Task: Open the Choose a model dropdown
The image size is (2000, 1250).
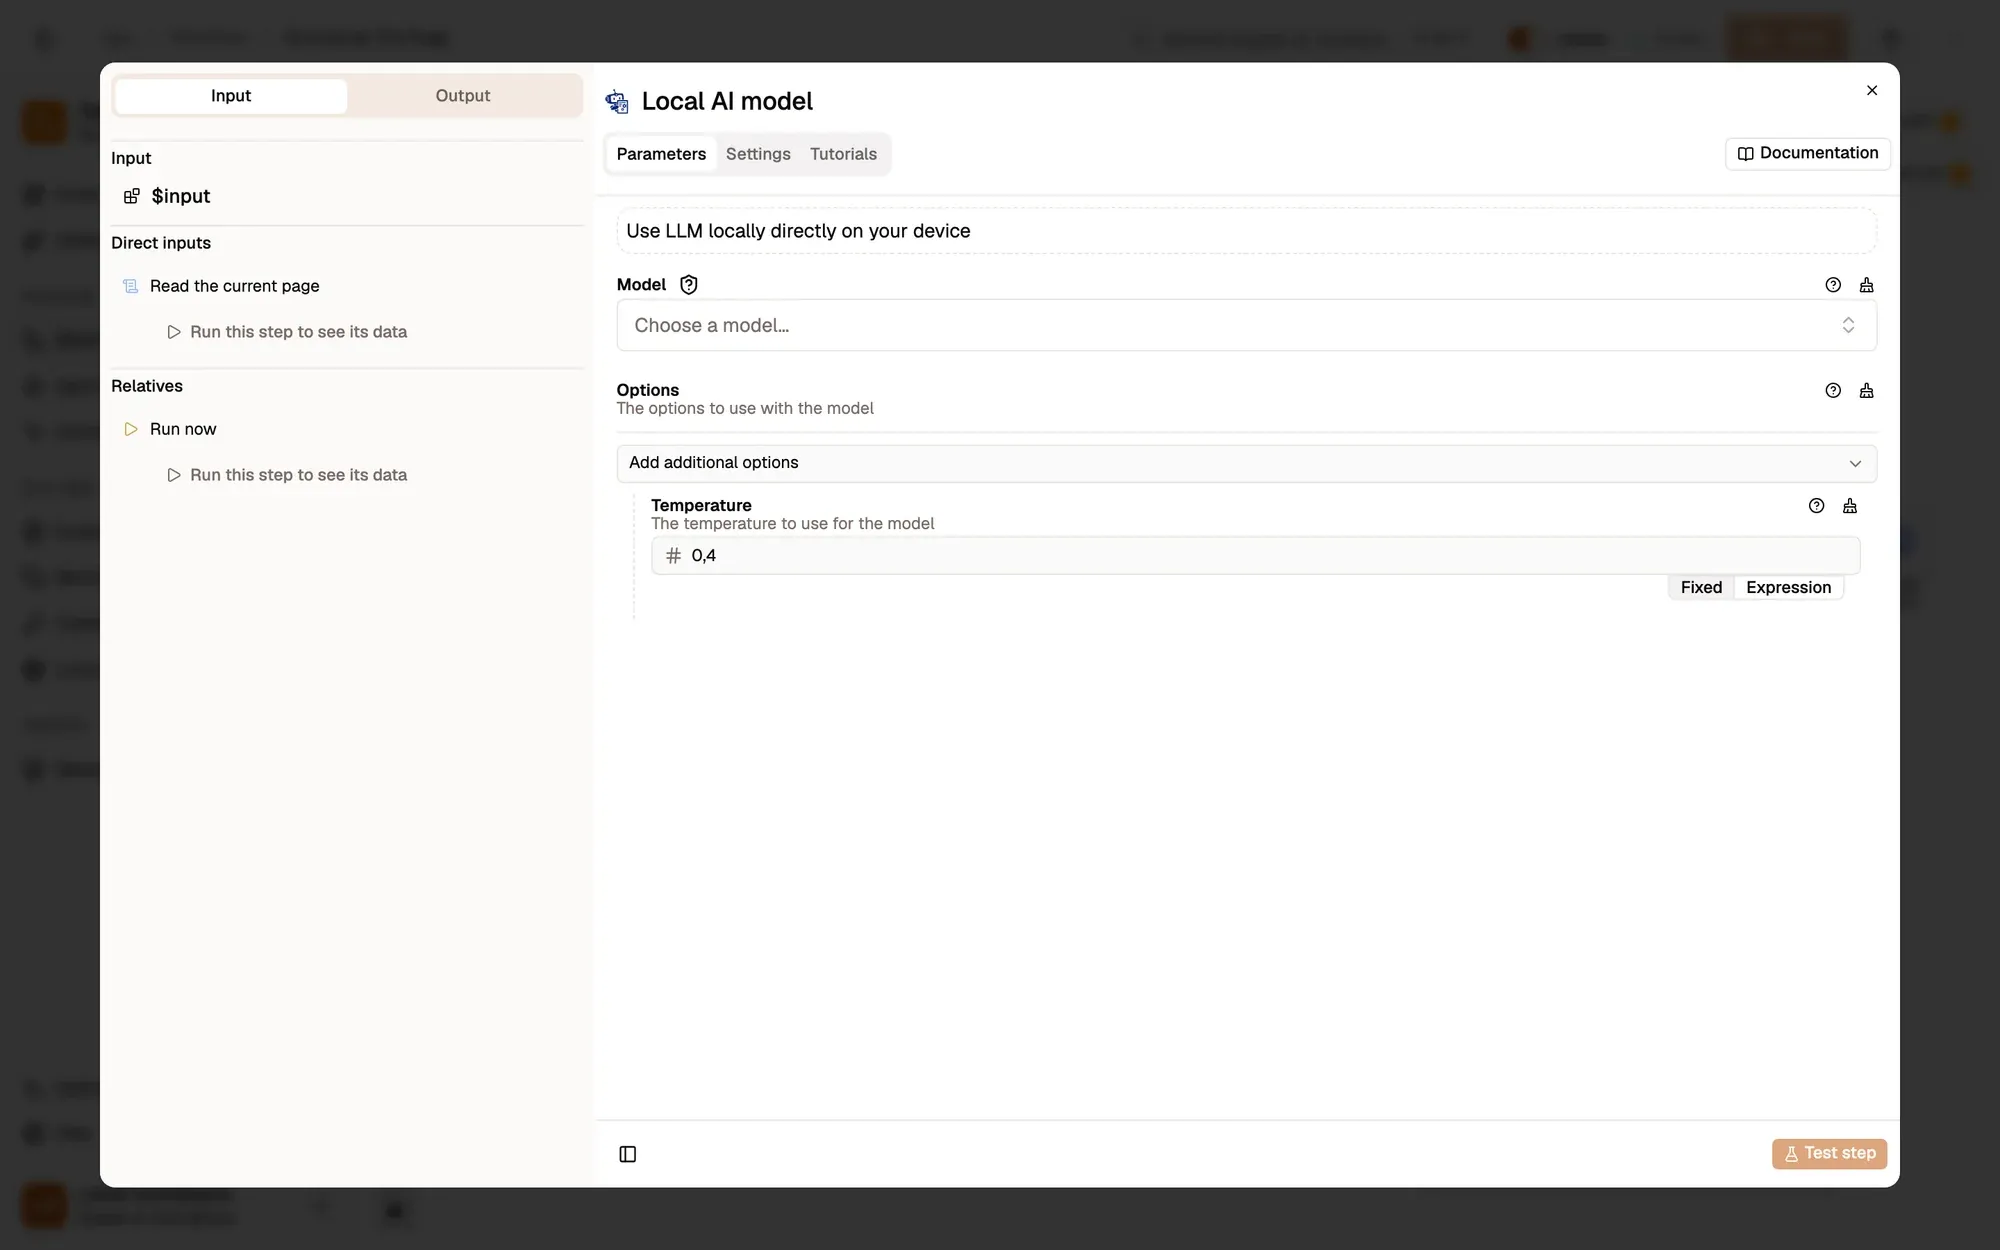Action: coord(1246,325)
